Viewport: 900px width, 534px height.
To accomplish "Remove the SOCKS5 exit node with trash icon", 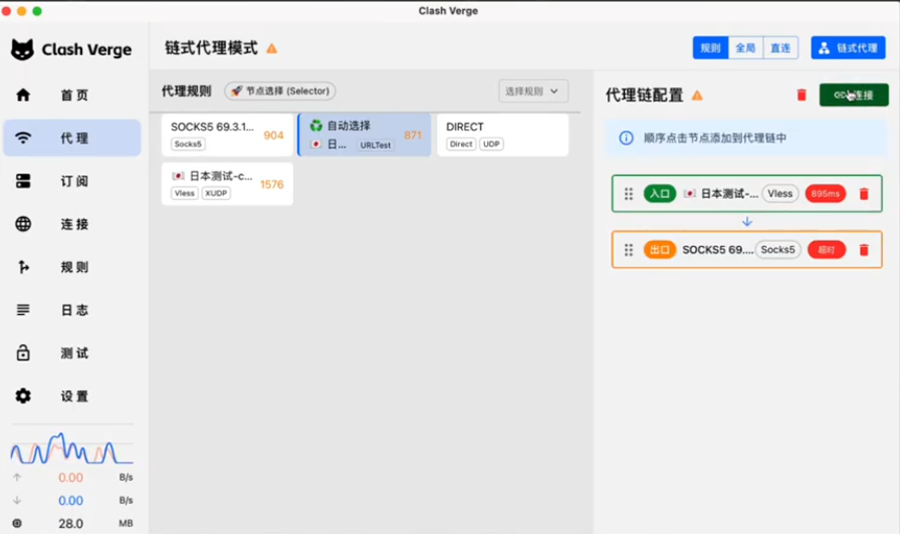I will [864, 250].
